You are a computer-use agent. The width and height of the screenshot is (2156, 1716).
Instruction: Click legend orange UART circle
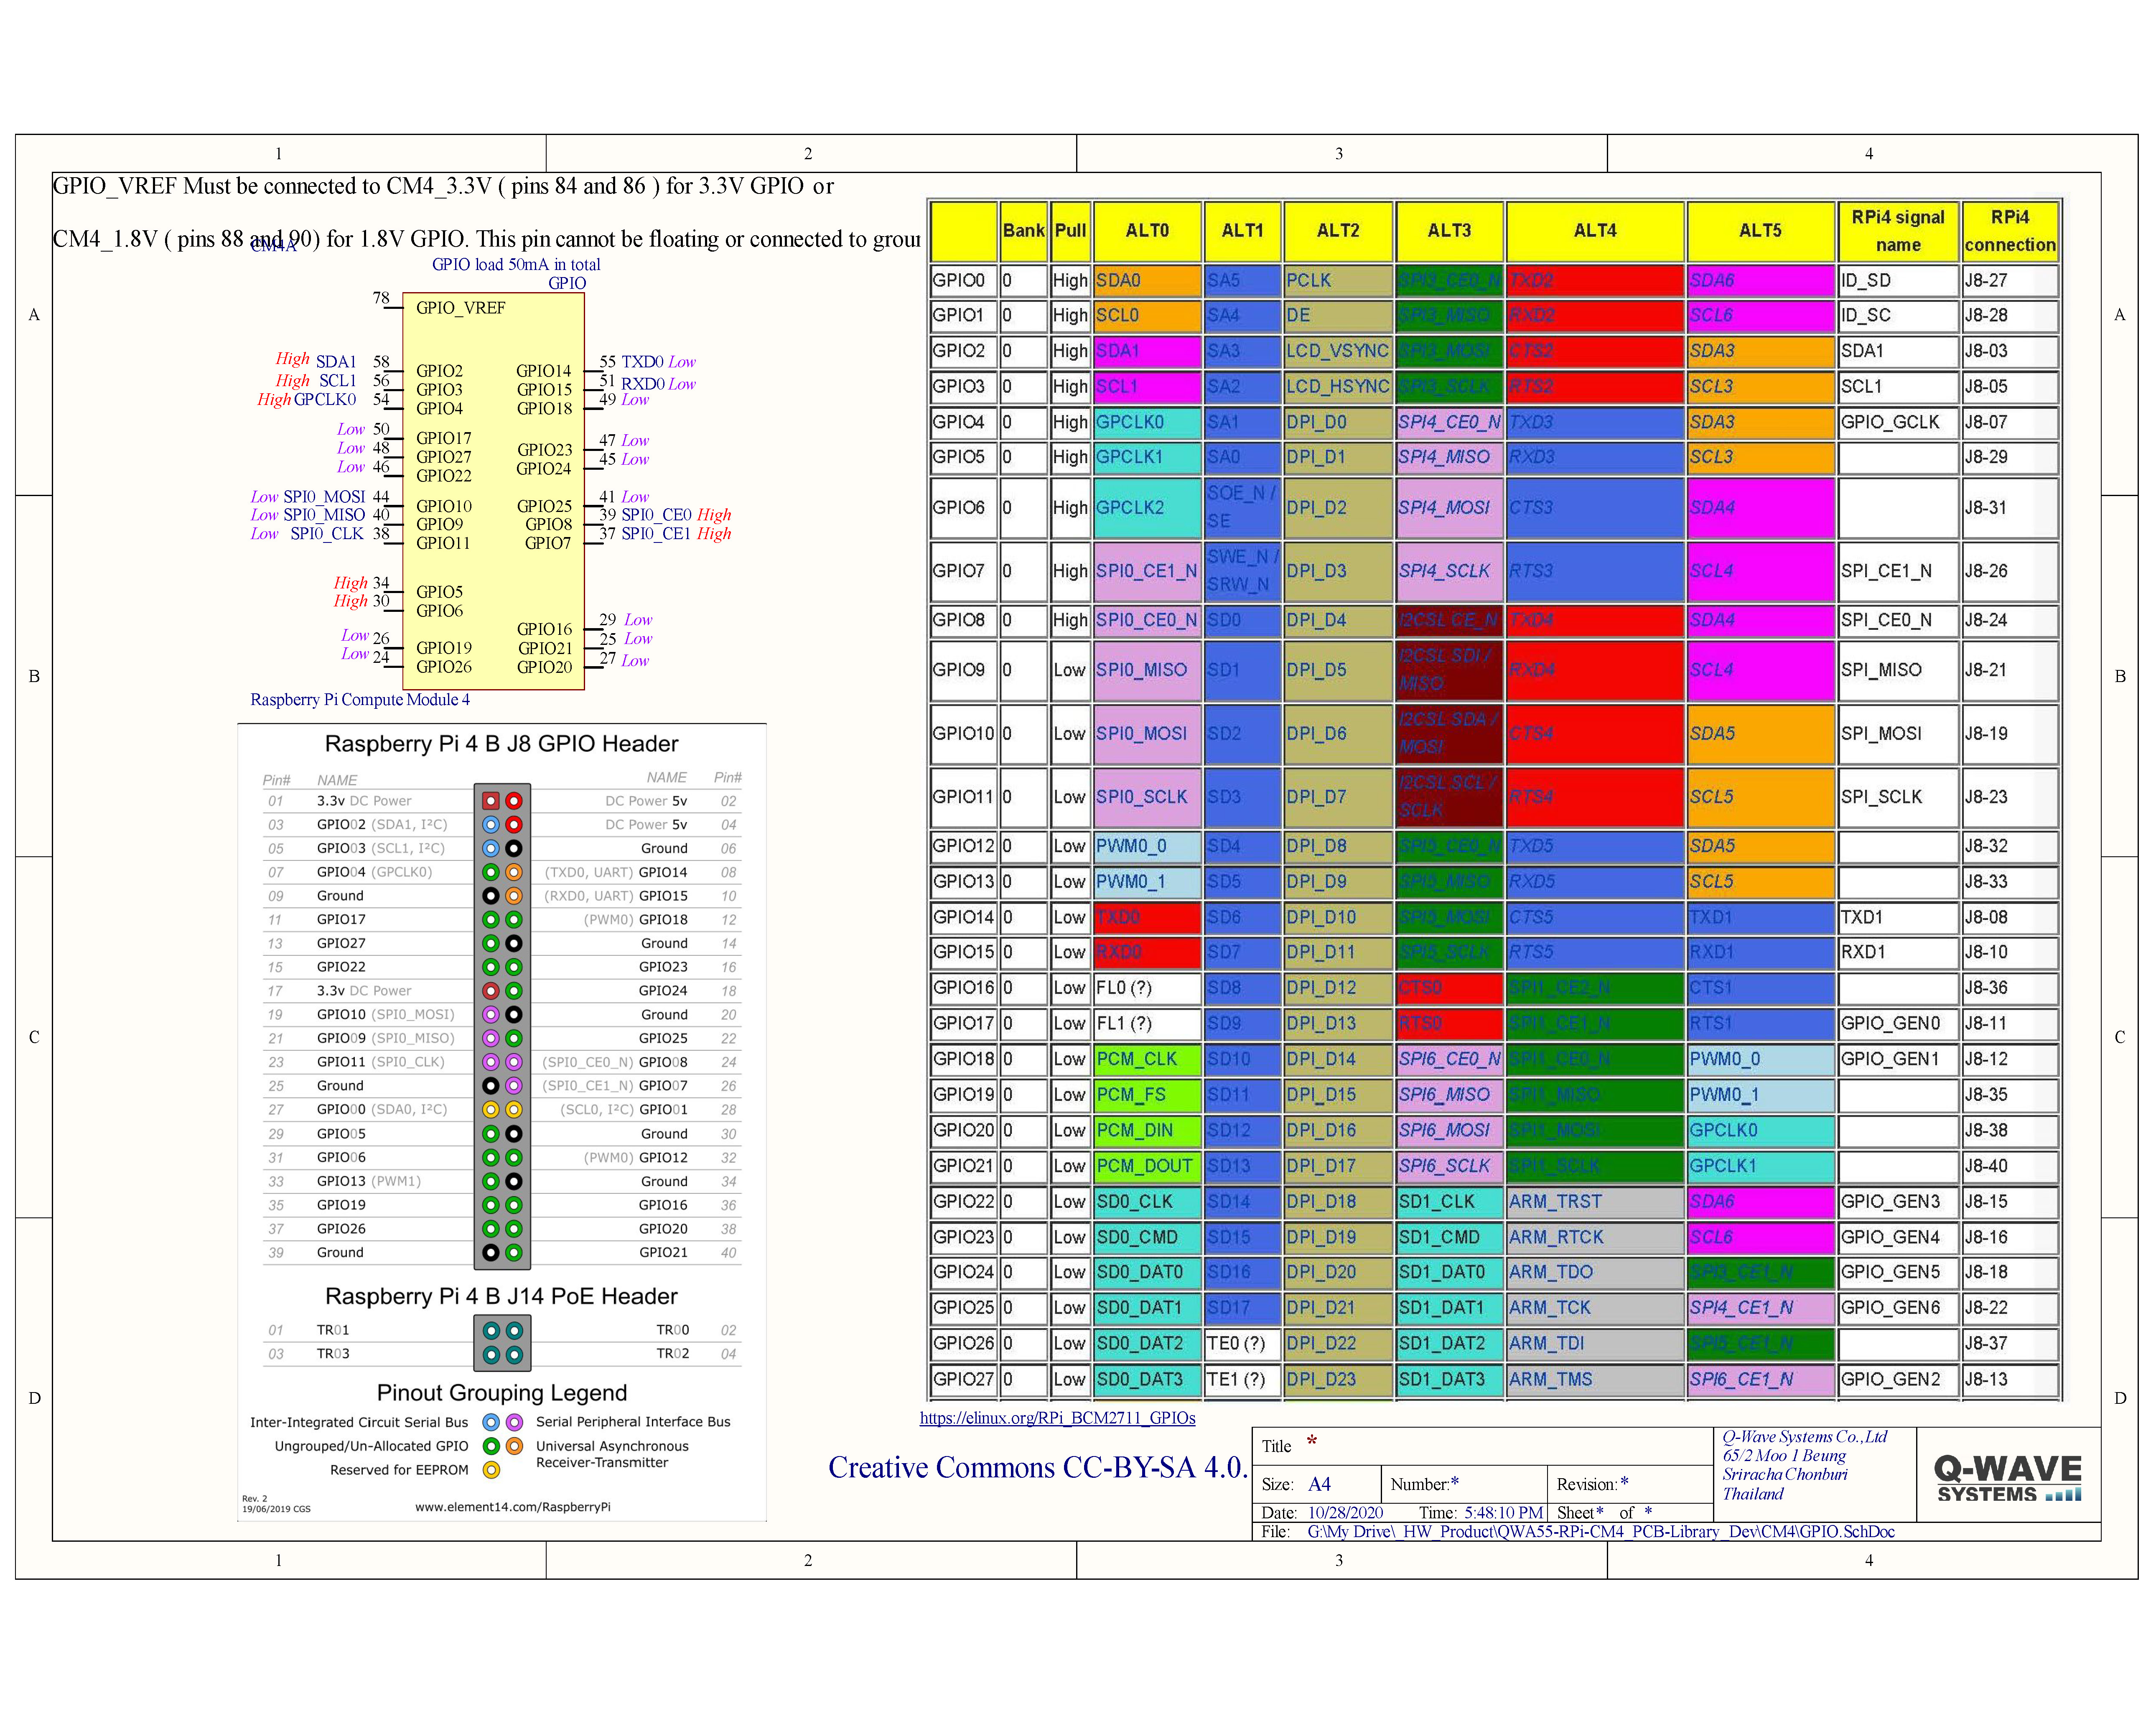tap(513, 1446)
